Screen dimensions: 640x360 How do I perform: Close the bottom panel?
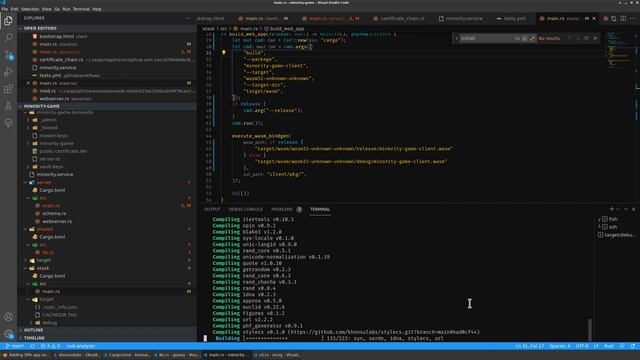[x=633, y=209]
